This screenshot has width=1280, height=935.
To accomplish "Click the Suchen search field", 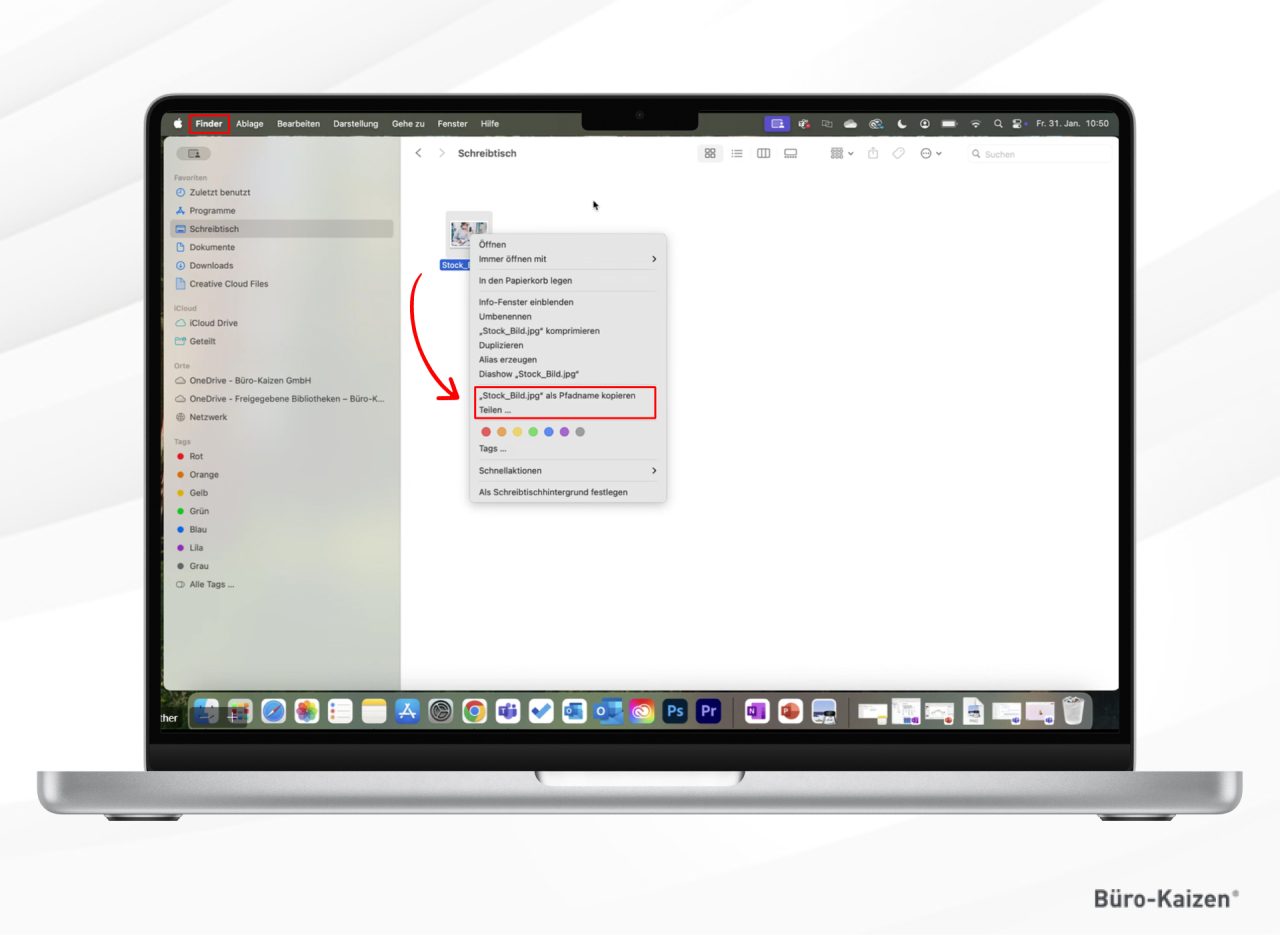I will point(1040,155).
